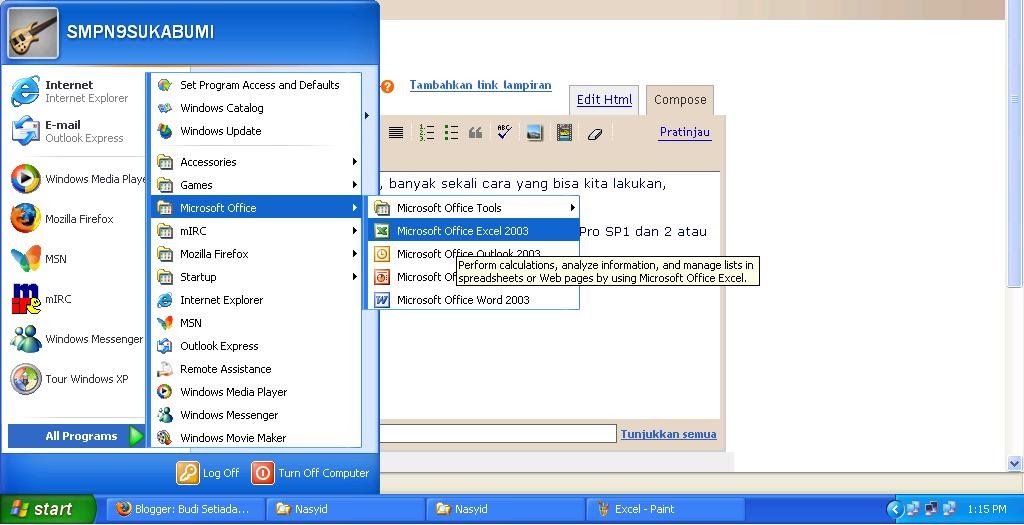Image resolution: width=1024 pixels, height=525 pixels.
Task: Click Tunjukkan semua link
Action: (x=668, y=434)
